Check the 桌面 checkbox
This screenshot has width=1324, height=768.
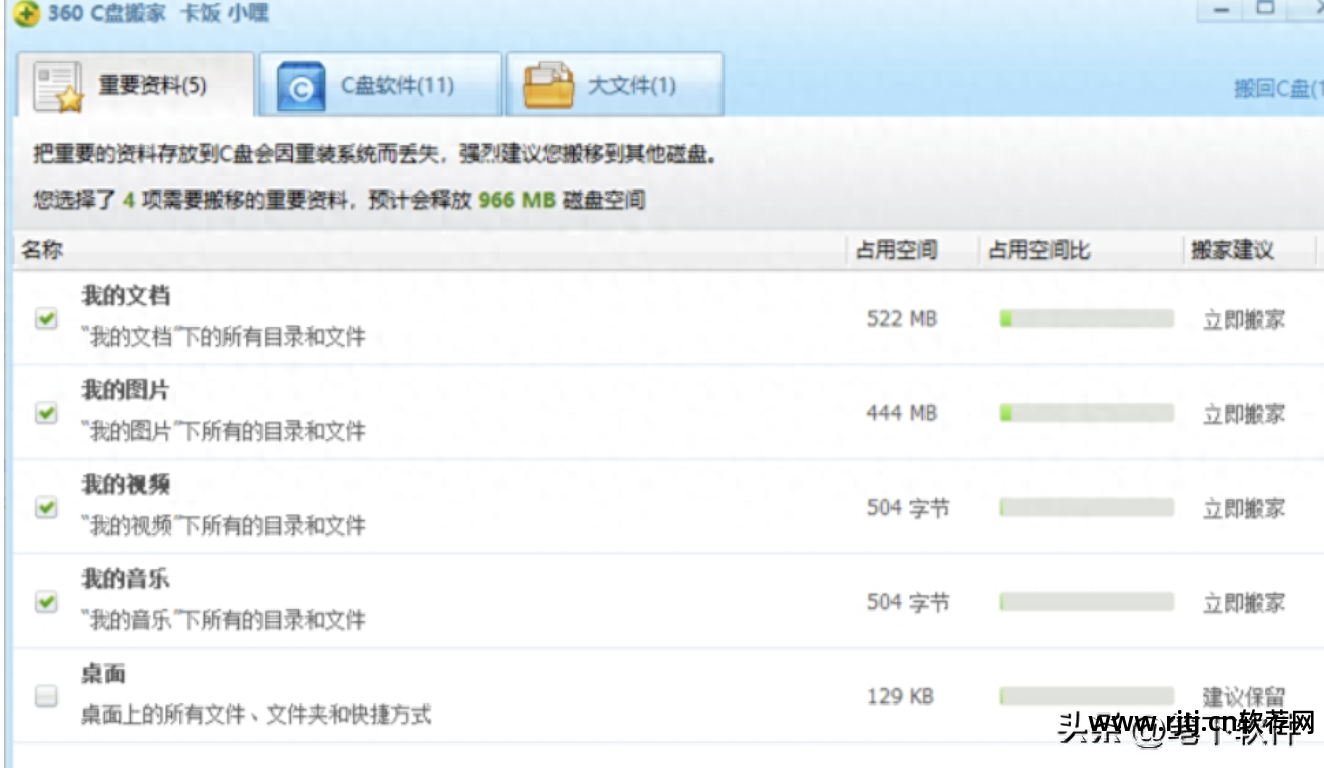(x=46, y=697)
